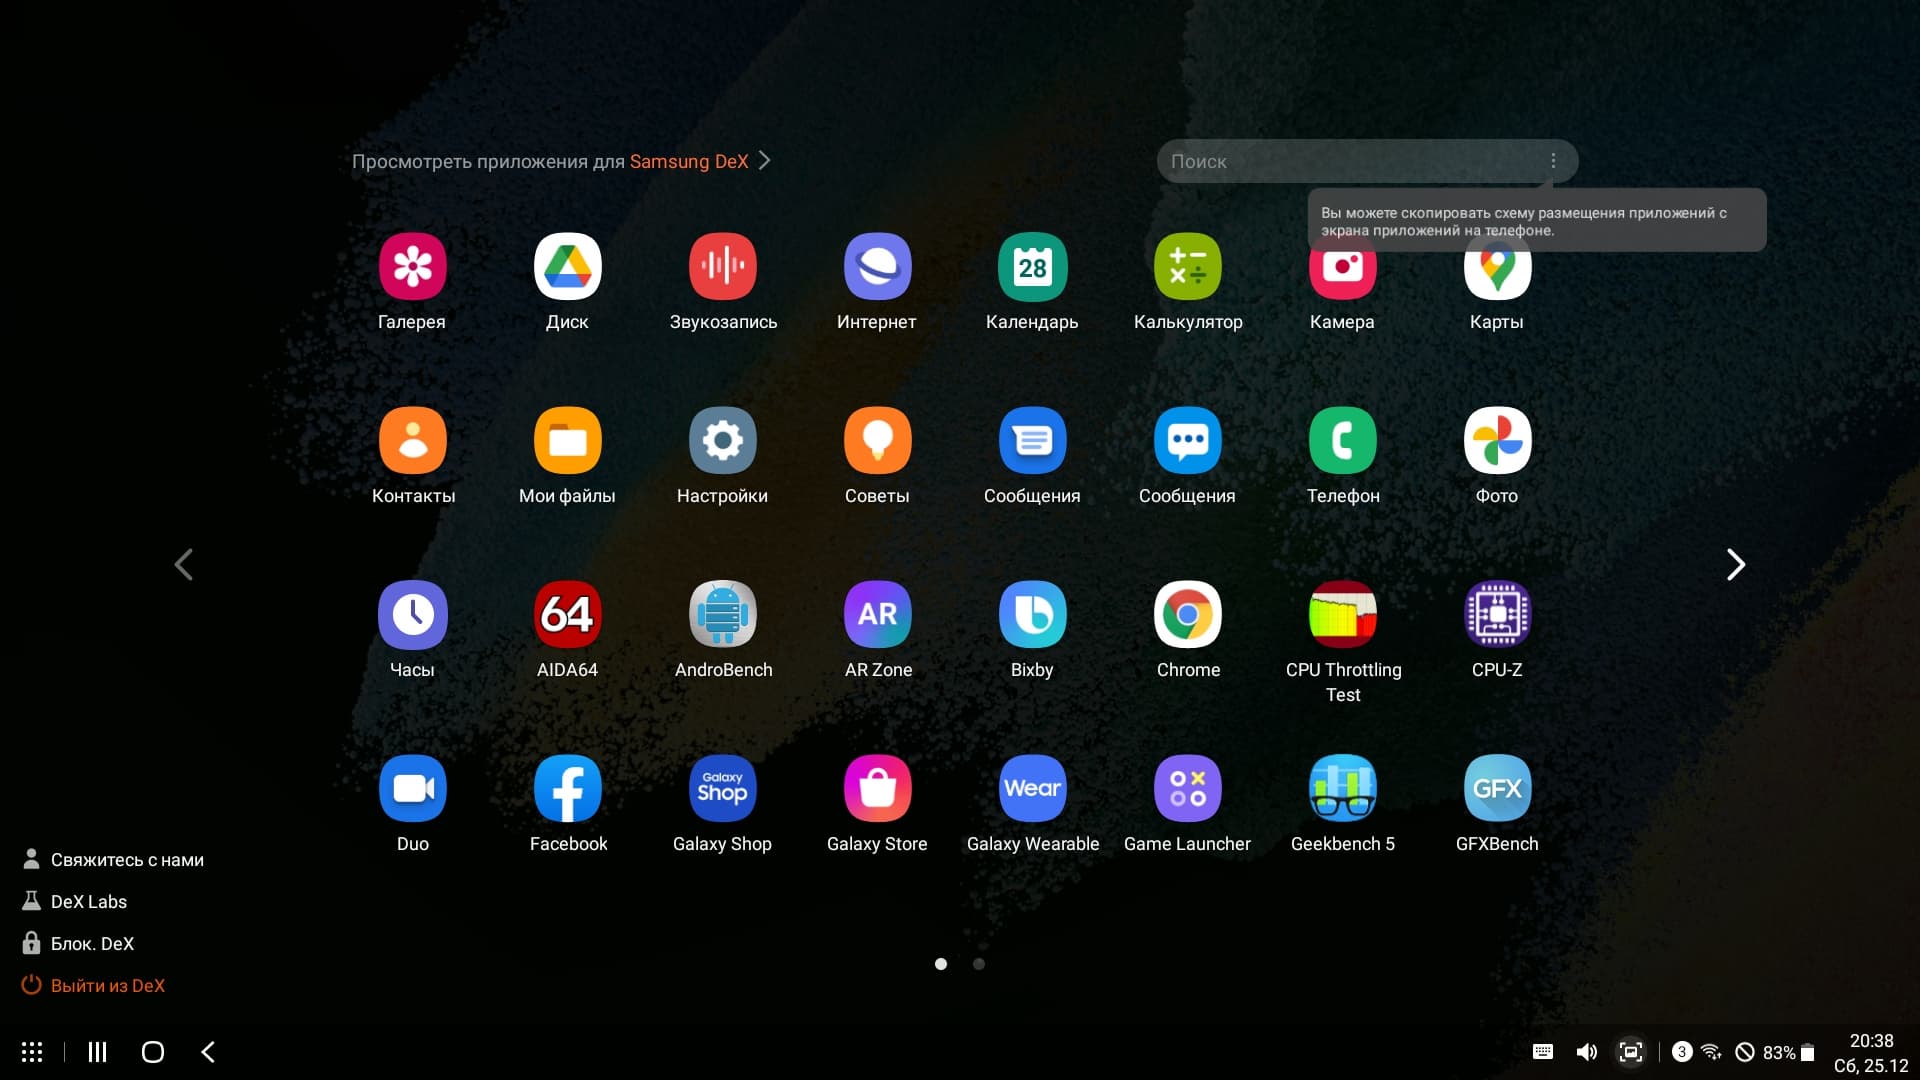
Task: Open the AR Zone app
Action: pos(877,615)
